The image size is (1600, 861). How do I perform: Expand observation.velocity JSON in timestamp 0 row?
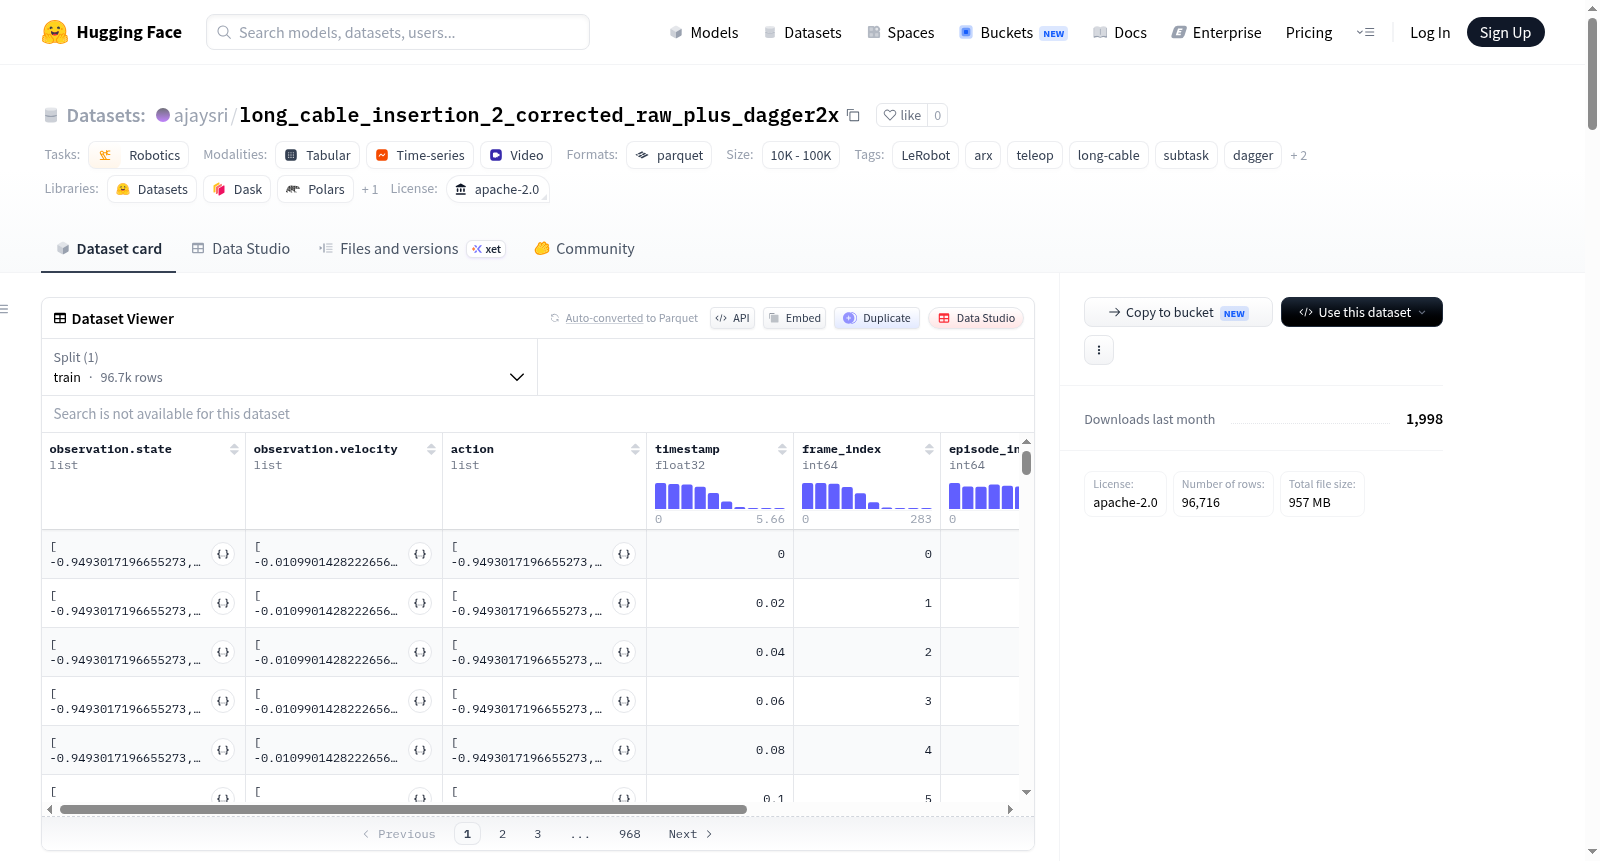(420, 554)
